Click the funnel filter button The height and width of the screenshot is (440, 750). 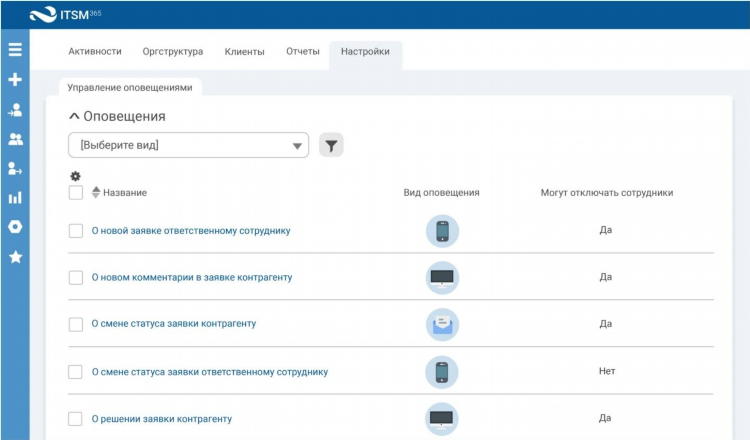(331, 145)
